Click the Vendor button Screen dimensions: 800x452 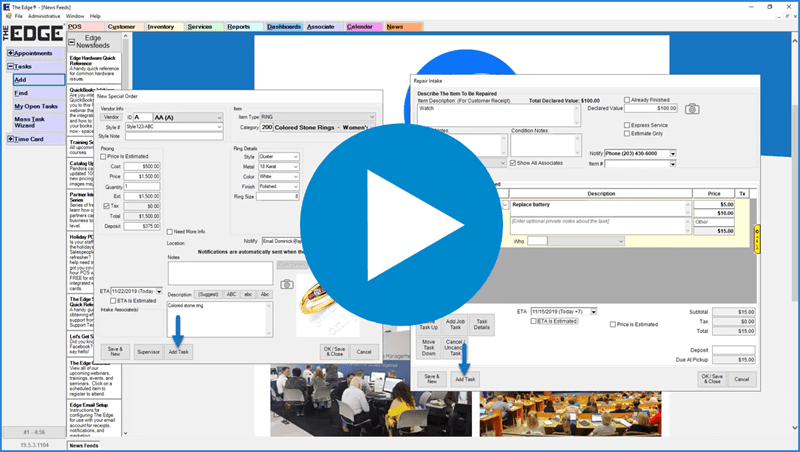pos(111,117)
